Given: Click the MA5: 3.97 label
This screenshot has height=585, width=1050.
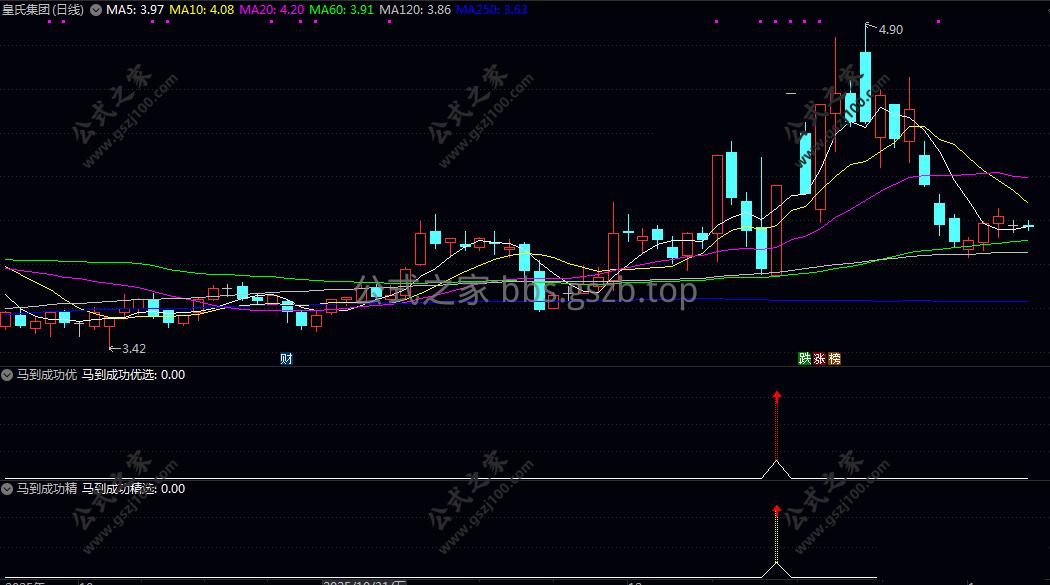Looking at the screenshot, I should [135, 10].
